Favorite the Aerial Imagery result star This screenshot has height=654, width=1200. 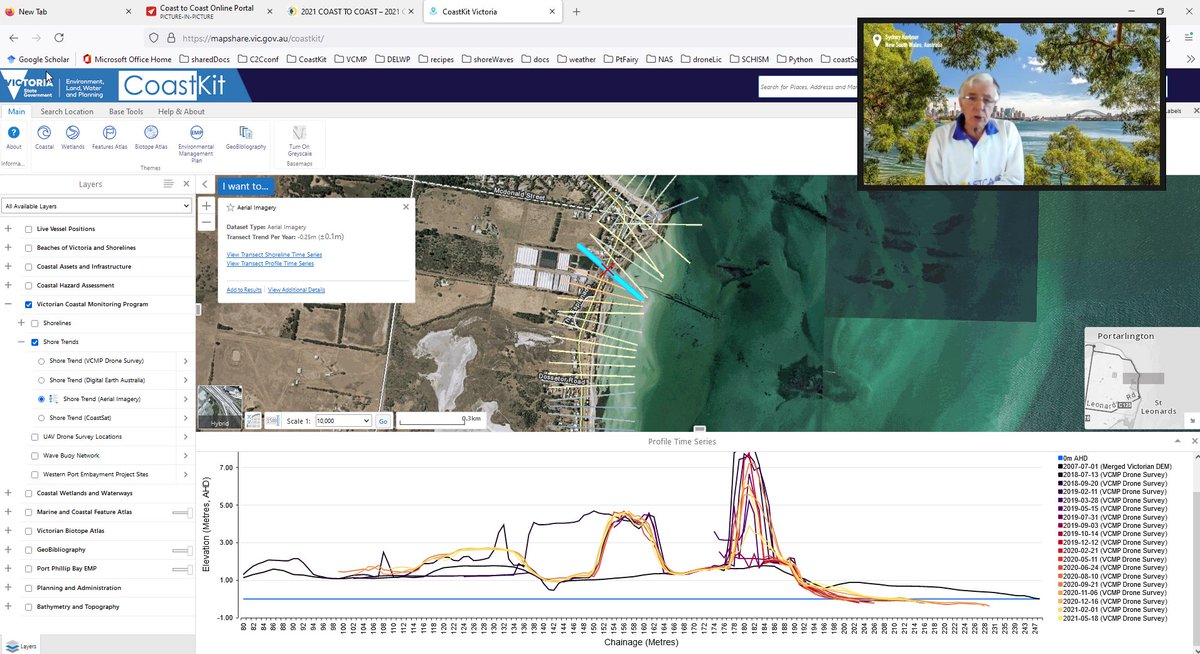(x=231, y=208)
